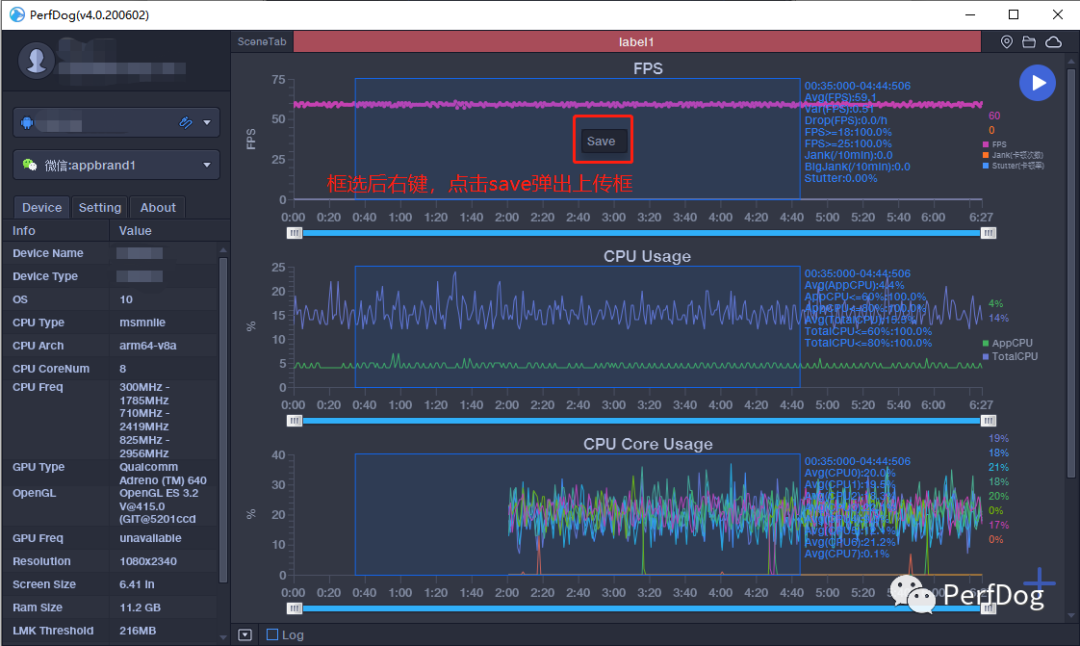
Task: Select the Ram Size value 11.2 GB
Action: pos(140,607)
